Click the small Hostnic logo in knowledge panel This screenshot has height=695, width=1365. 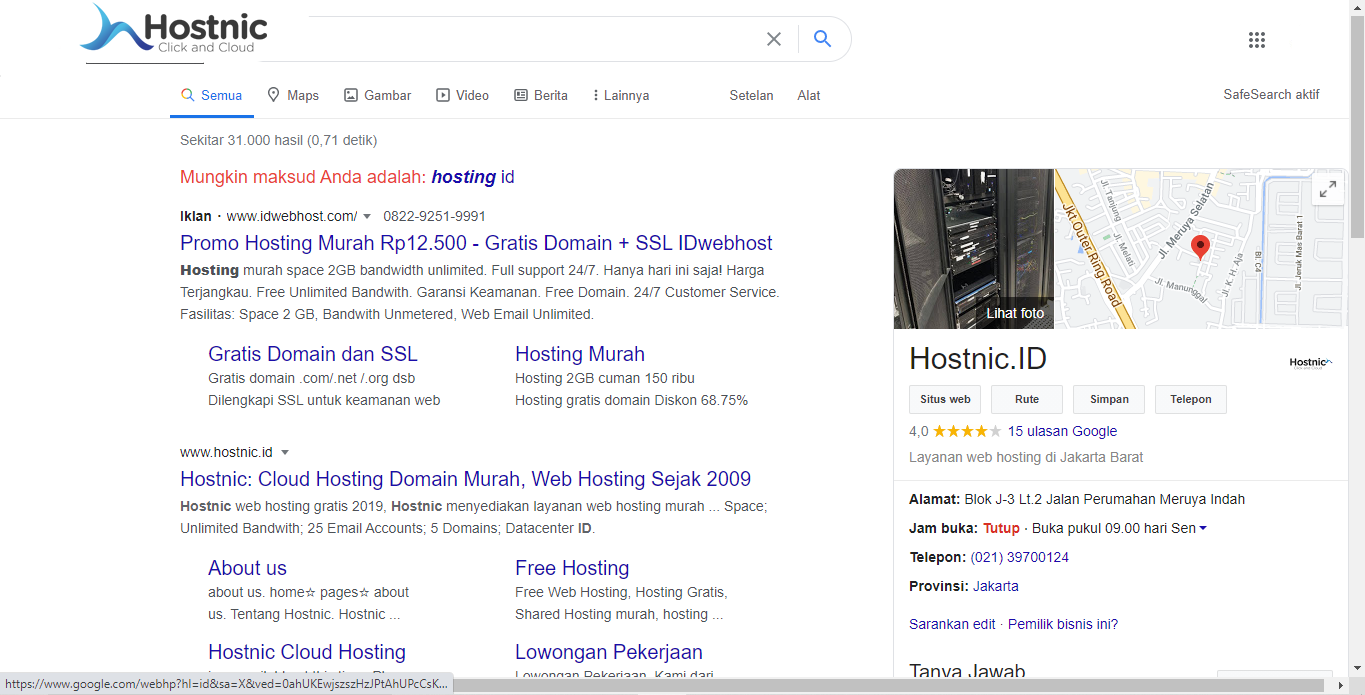click(x=1311, y=362)
